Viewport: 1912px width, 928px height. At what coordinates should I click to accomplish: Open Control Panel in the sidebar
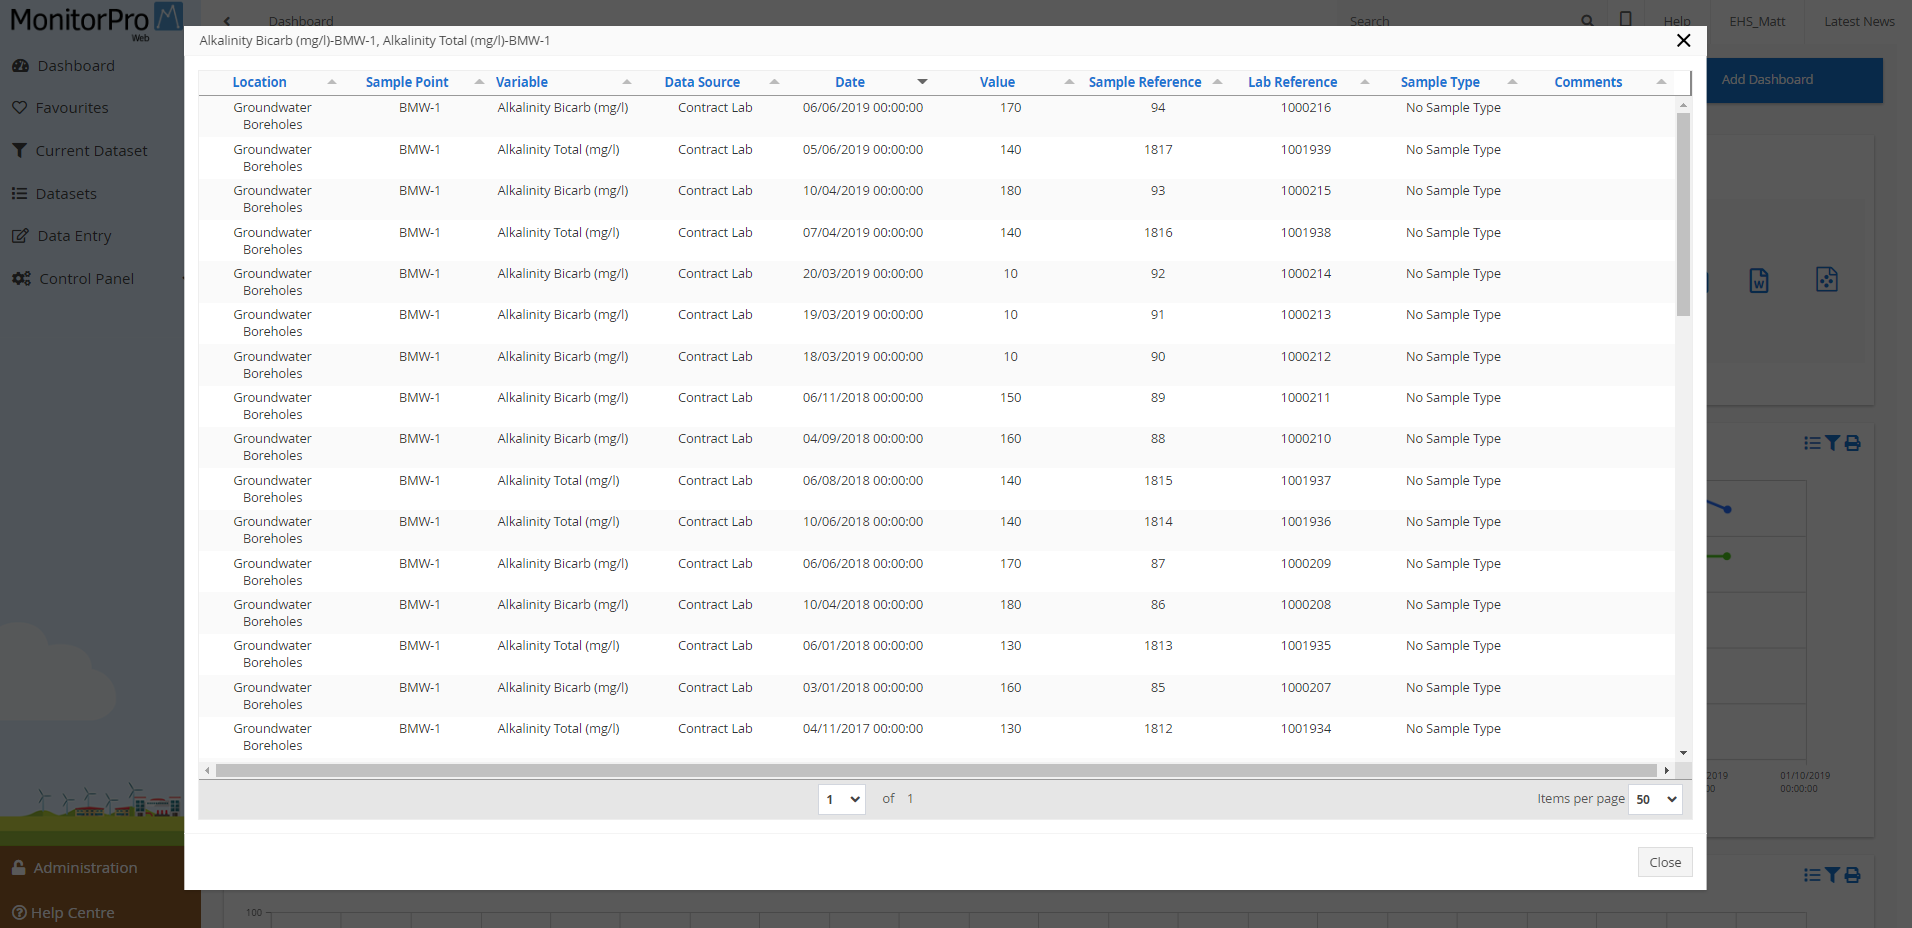73,279
